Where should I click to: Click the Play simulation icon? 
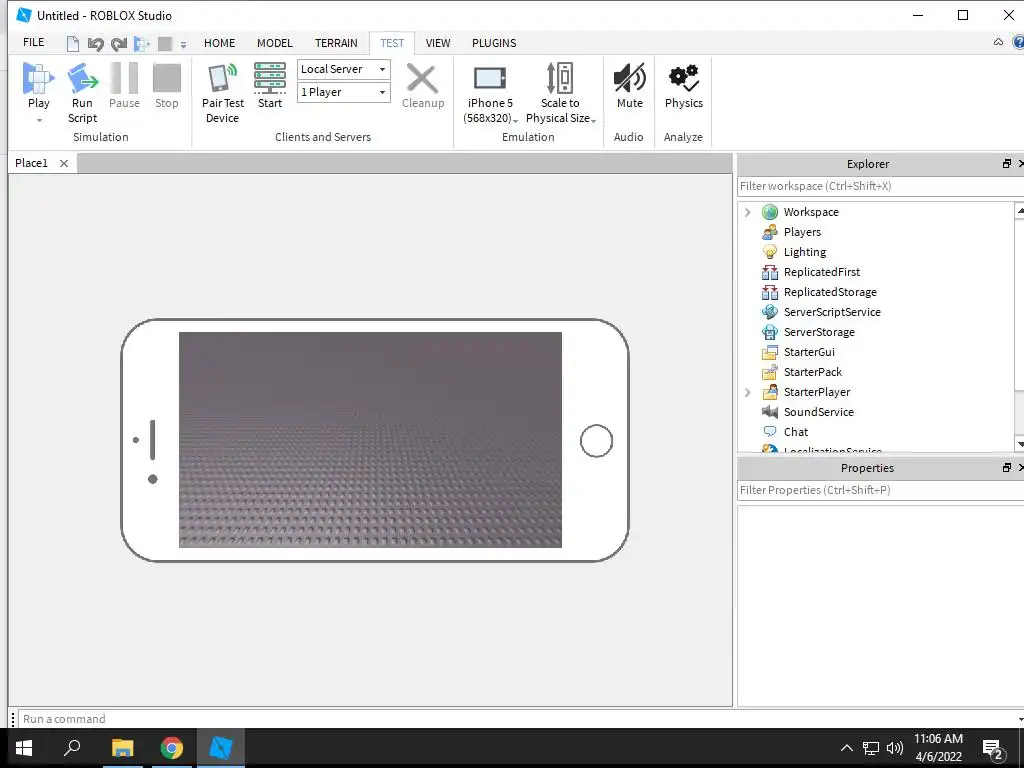click(x=38, y=78)
